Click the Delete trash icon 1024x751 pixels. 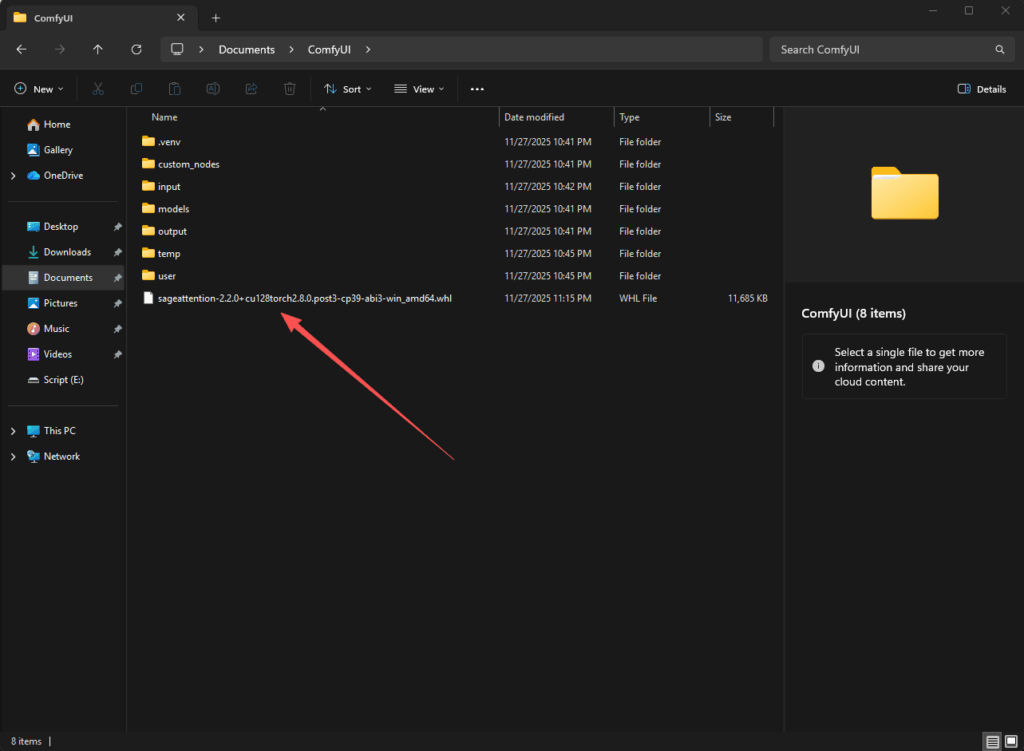coord(289,89)
